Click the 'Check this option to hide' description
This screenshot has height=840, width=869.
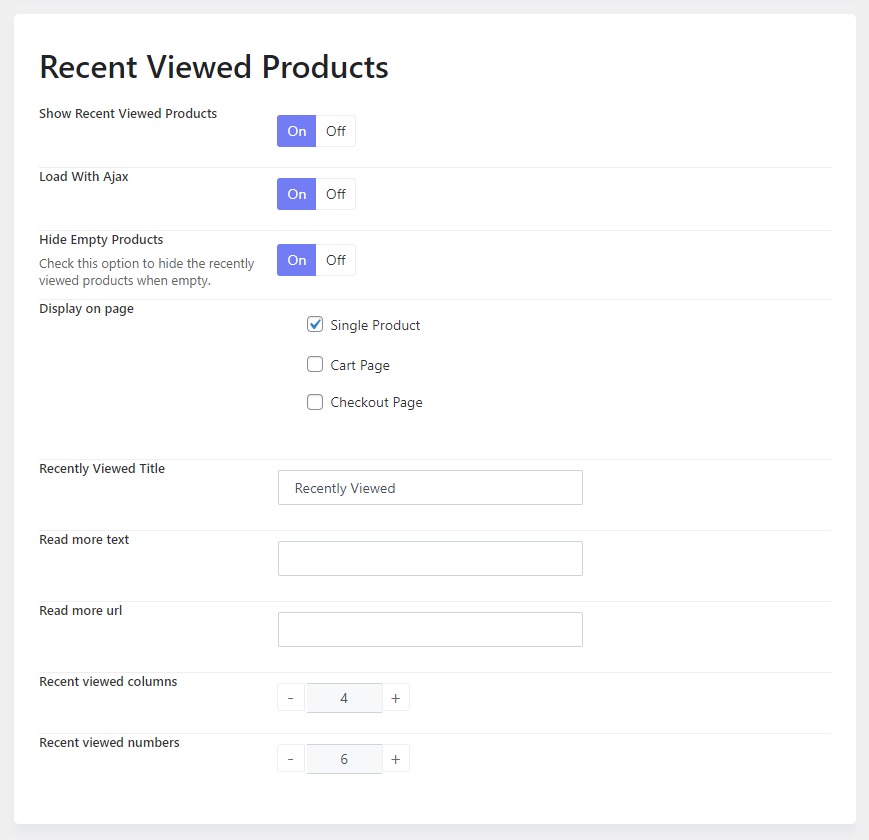point(147,272)
